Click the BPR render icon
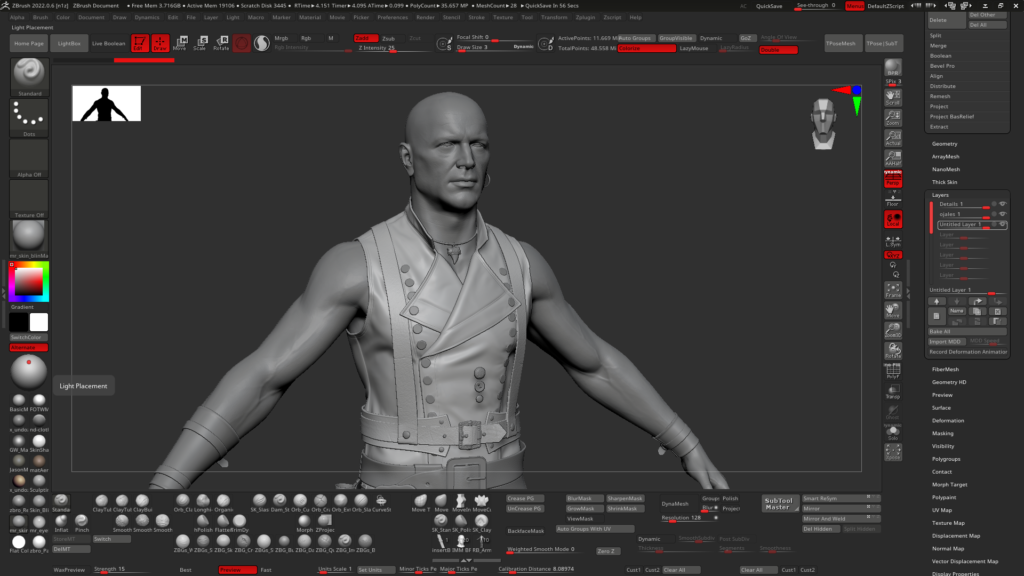The height and width of the screenshot is (576, 1024). coord(893,68)
